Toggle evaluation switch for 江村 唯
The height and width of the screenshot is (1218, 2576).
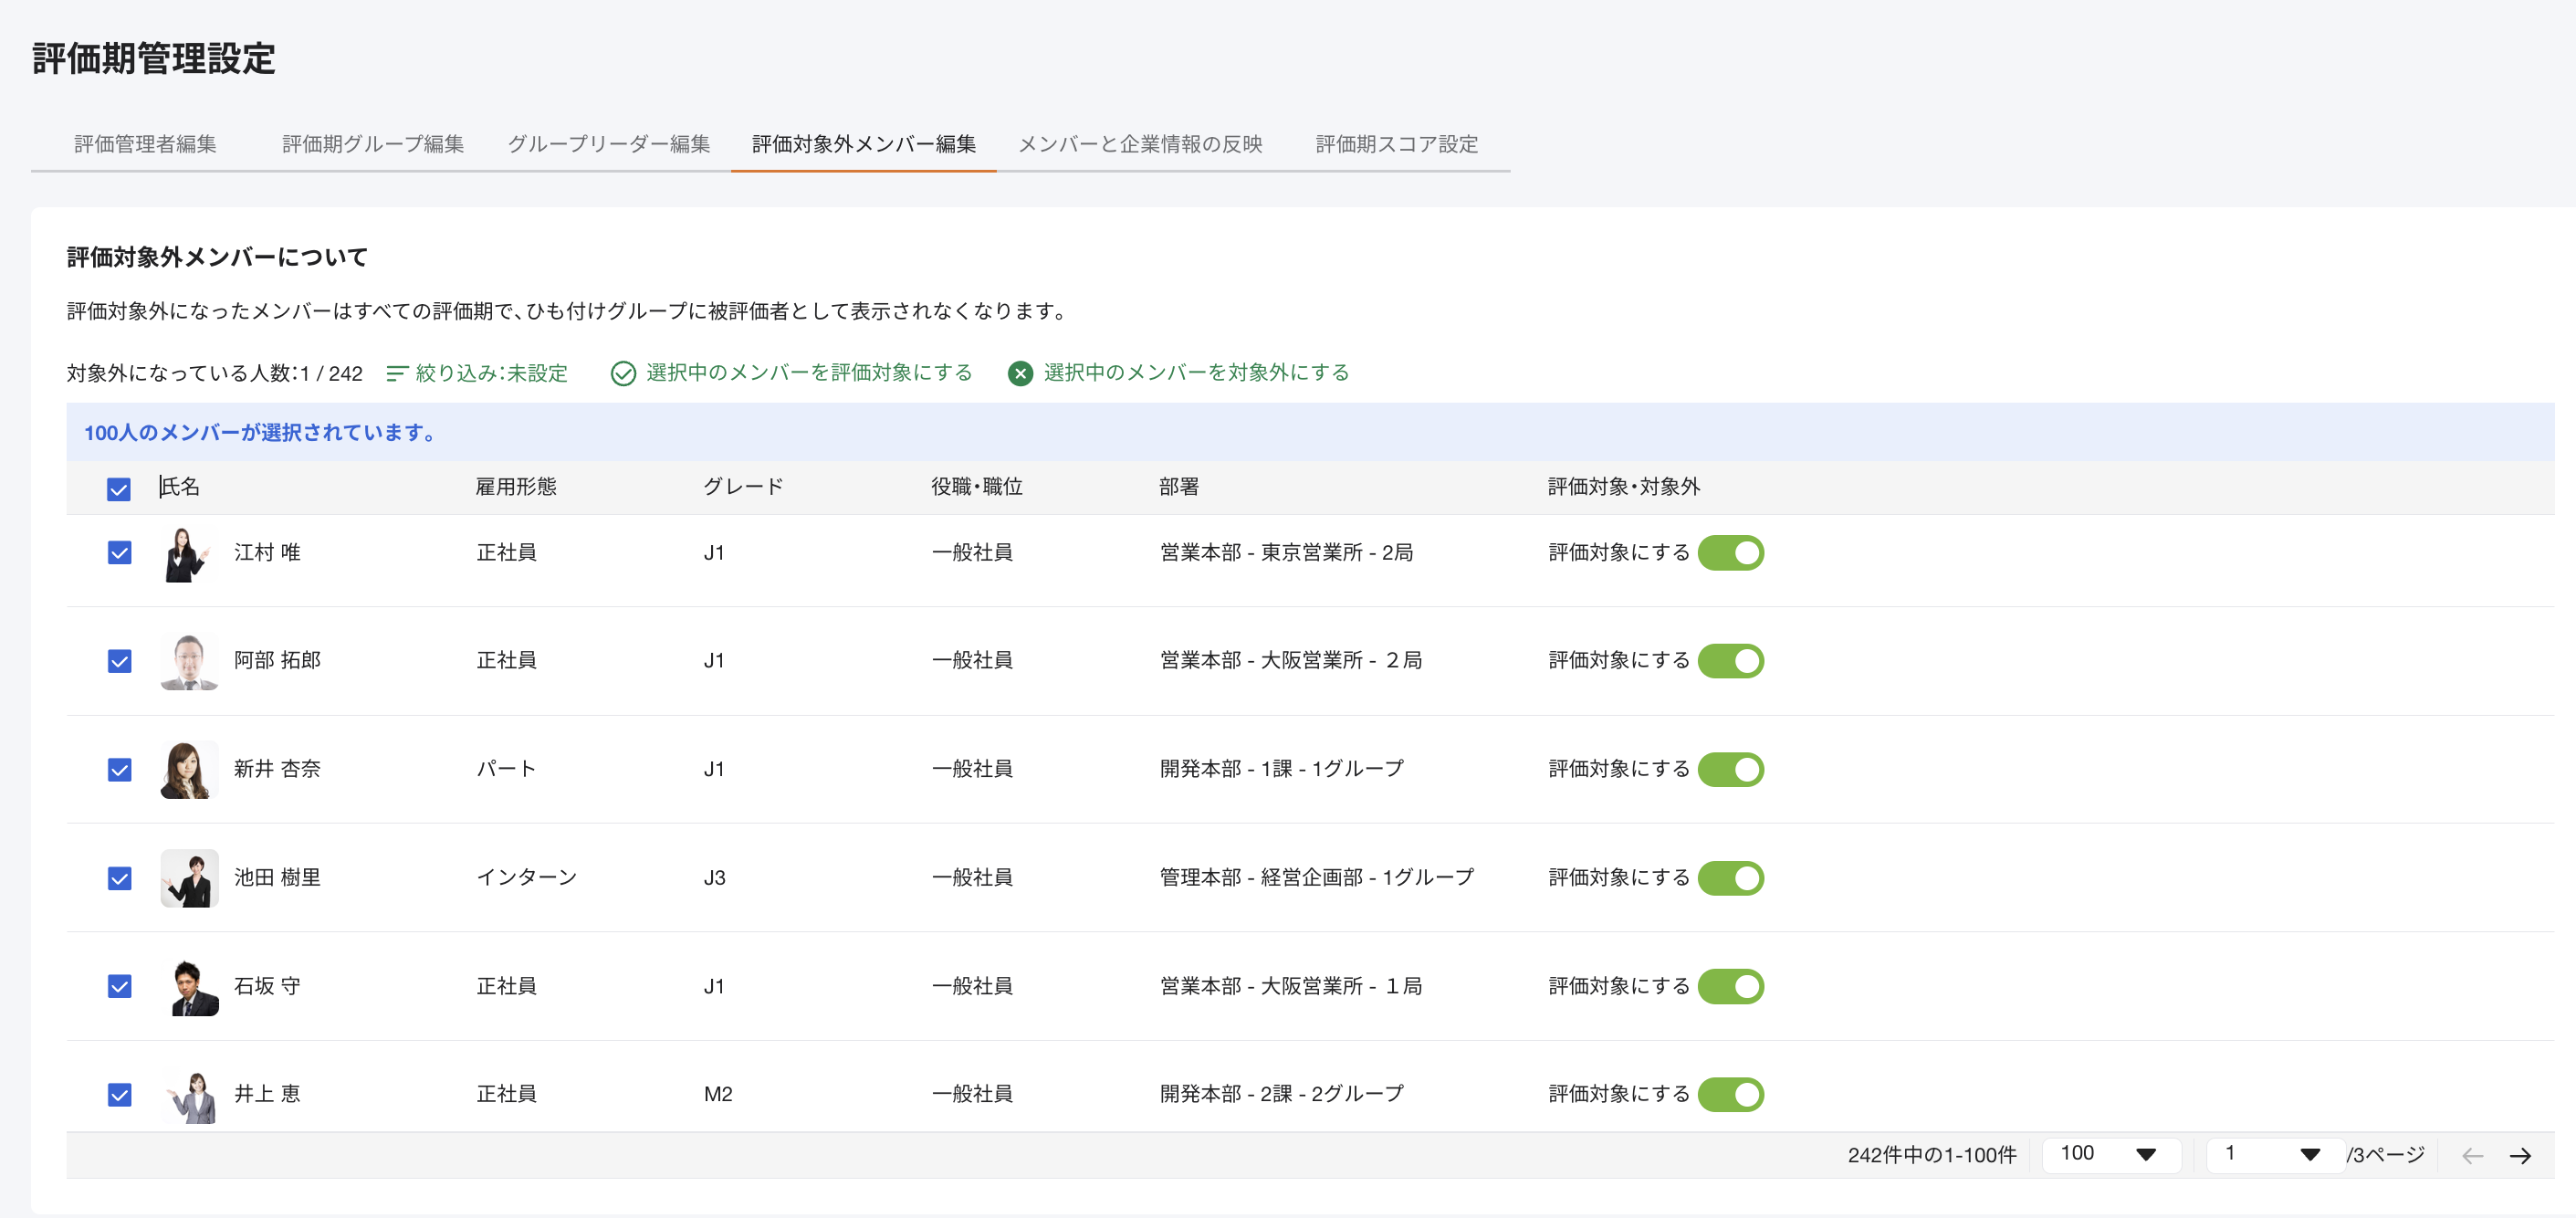1731,553
